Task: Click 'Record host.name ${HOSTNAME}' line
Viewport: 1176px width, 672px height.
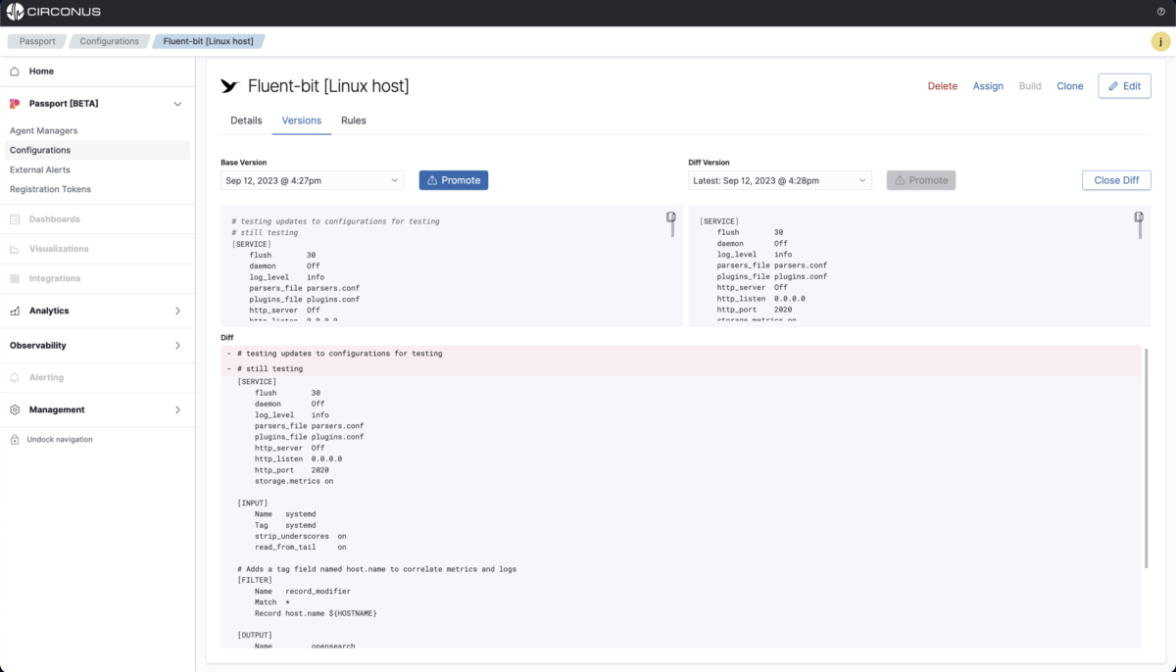Action: pos(315,614)
